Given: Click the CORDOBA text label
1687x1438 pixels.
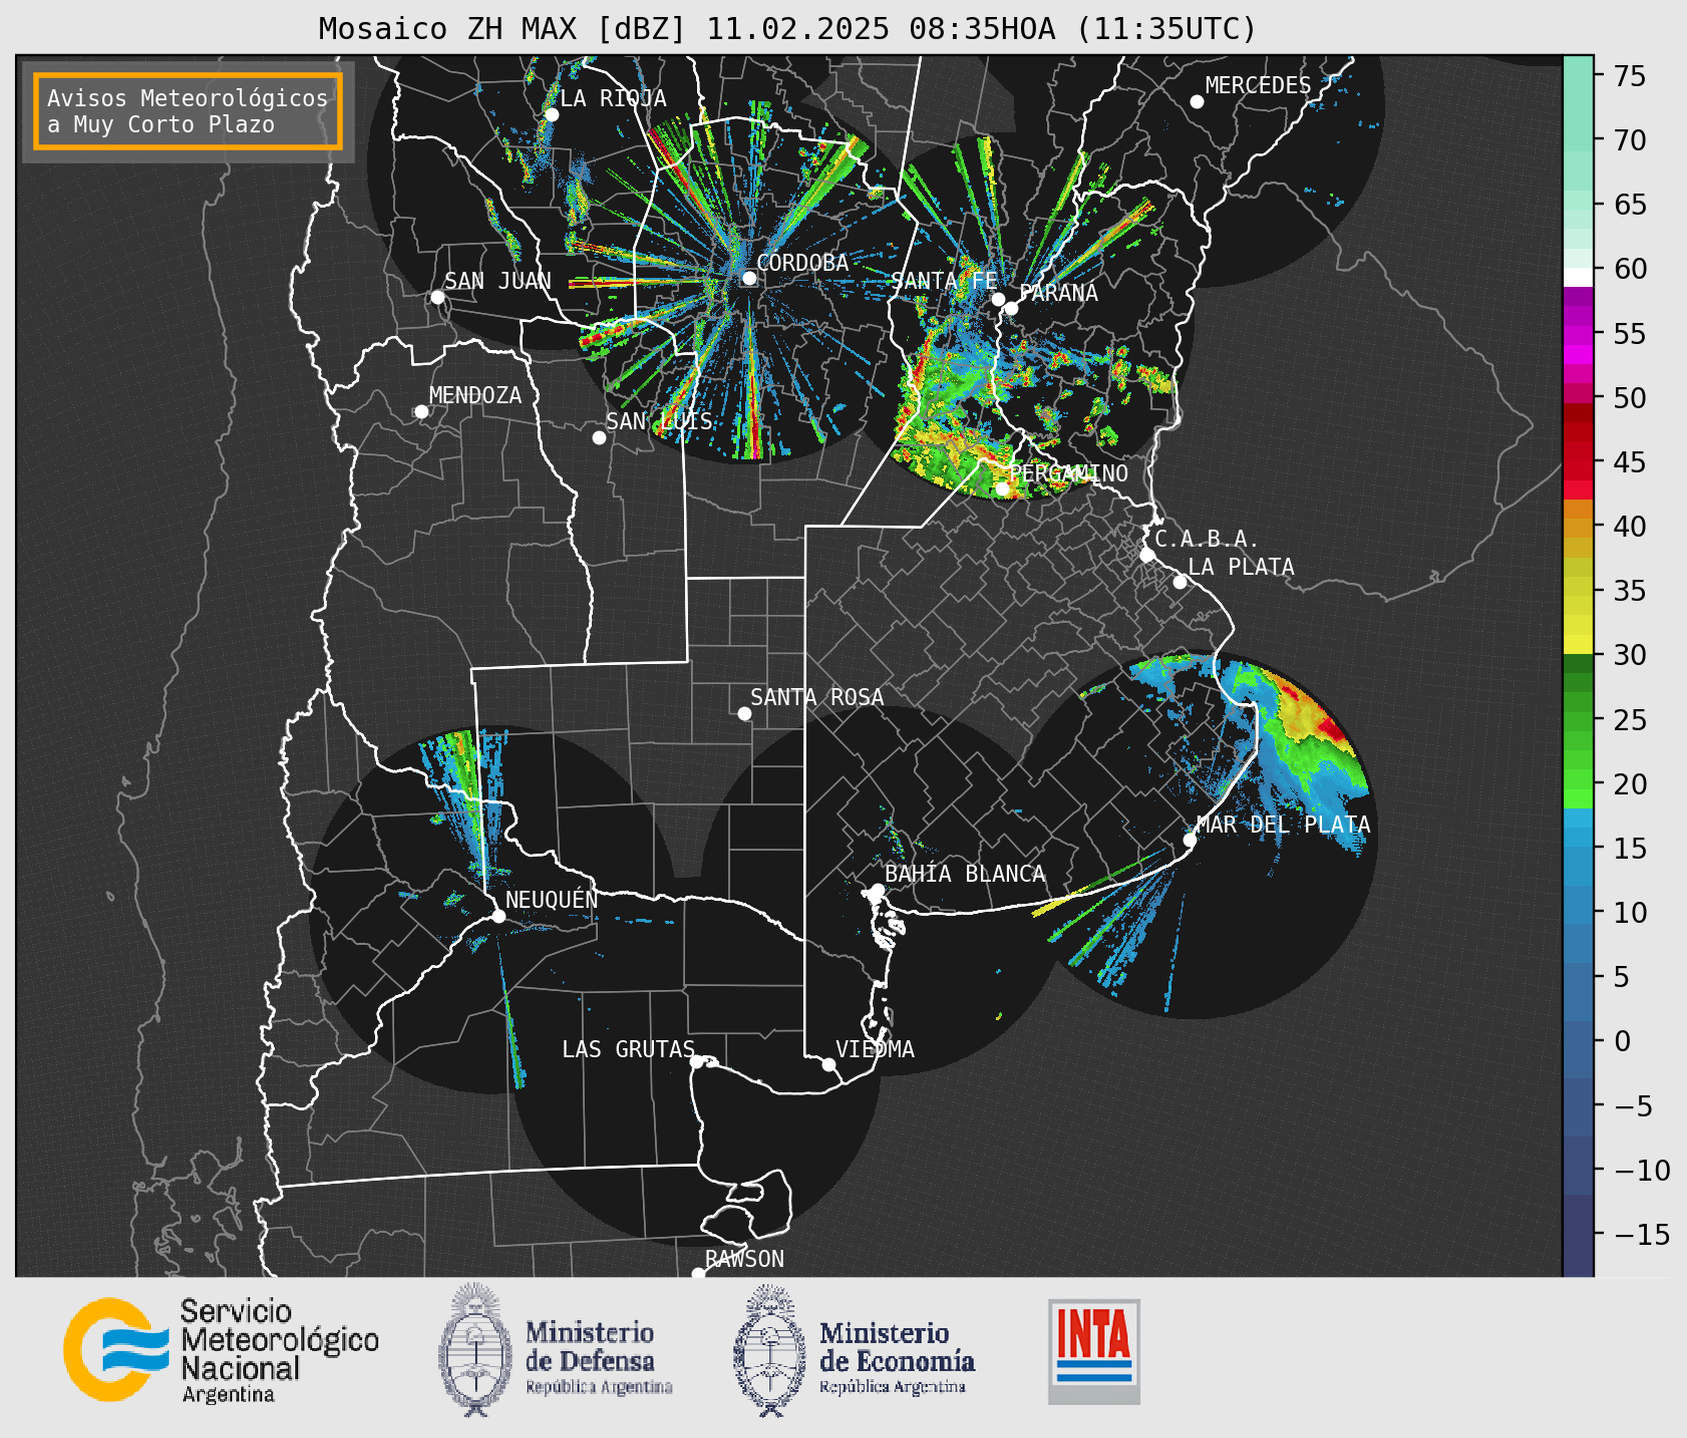Looking at the screenshot, I should pyautogui.click(x=803, y=263).
